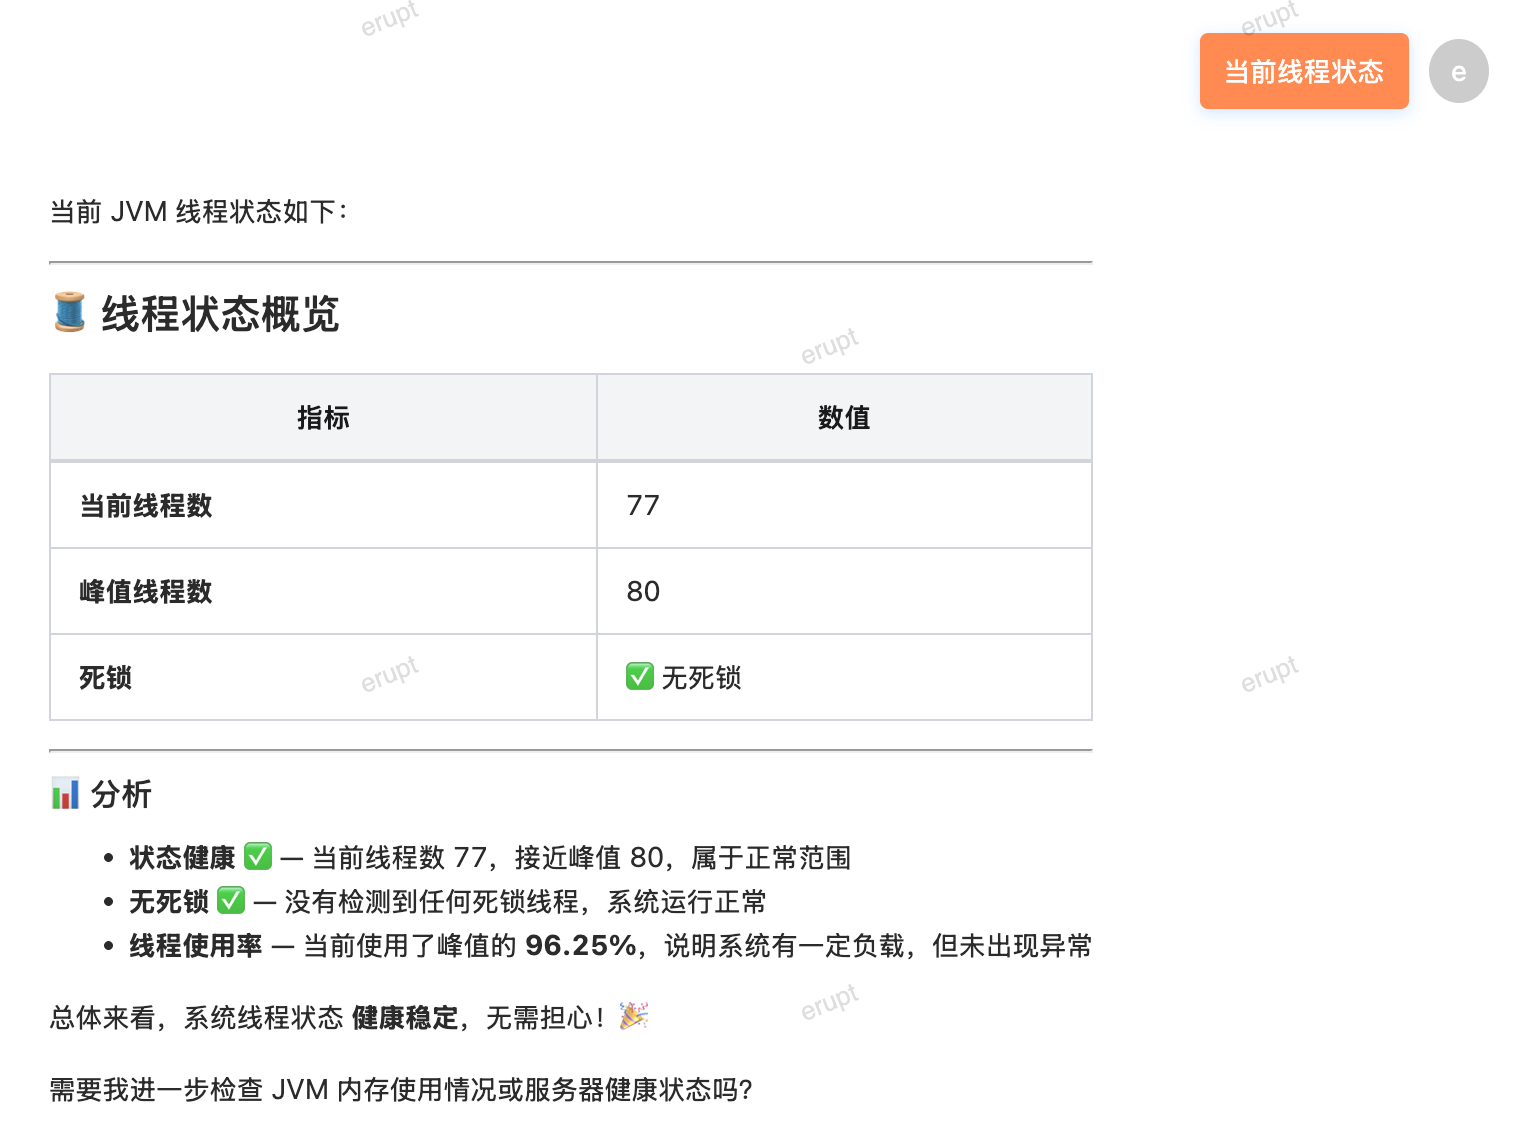The width and height of the screenshot is (1518, 1142).
Task: Click the green check in 无死锁 table cell
Action: point(640,677)
